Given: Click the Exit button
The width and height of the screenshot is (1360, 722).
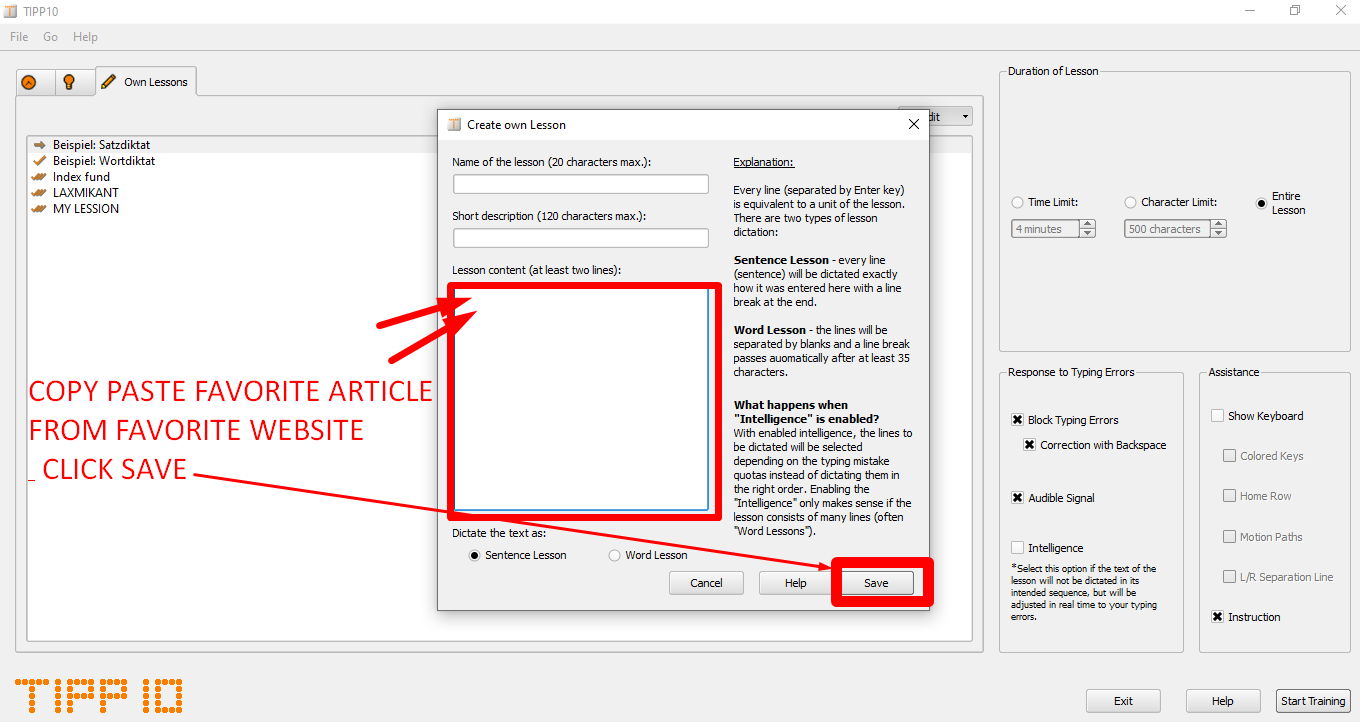Looking at the screenshot, I should pyautogui.click(x=1124, y=701).
